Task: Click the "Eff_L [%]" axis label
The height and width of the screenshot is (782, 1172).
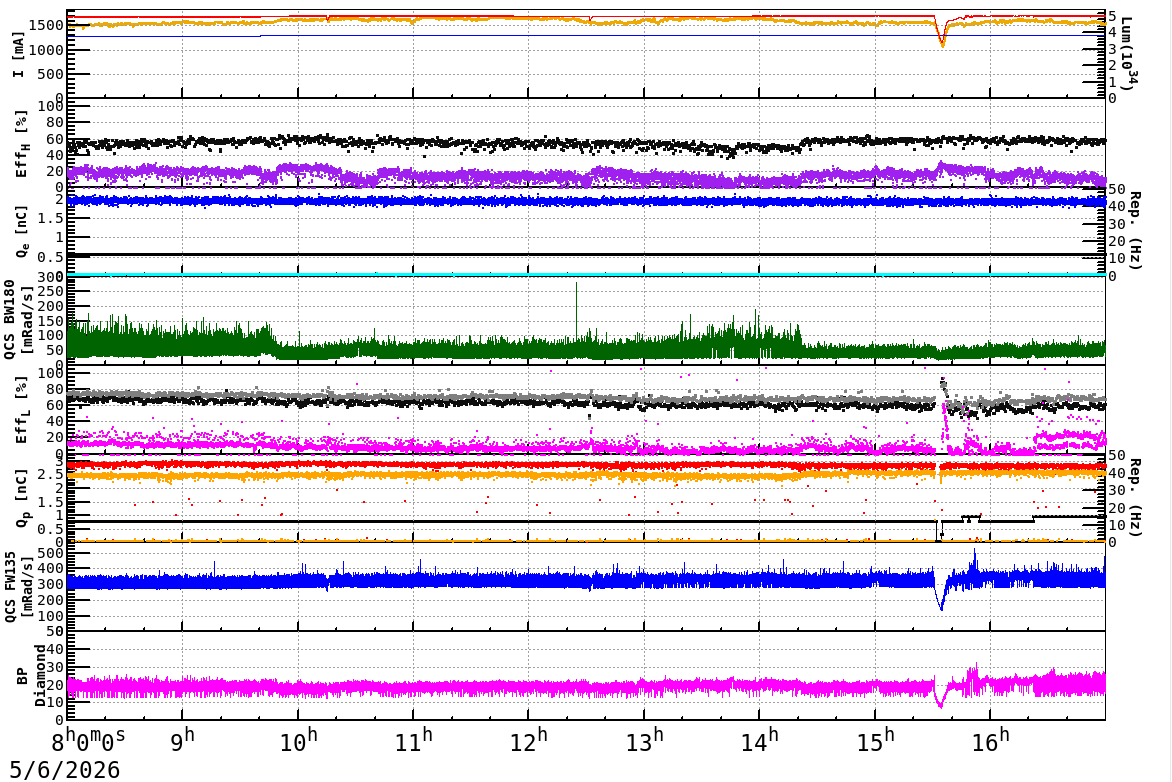Action: tap(22, 410)
